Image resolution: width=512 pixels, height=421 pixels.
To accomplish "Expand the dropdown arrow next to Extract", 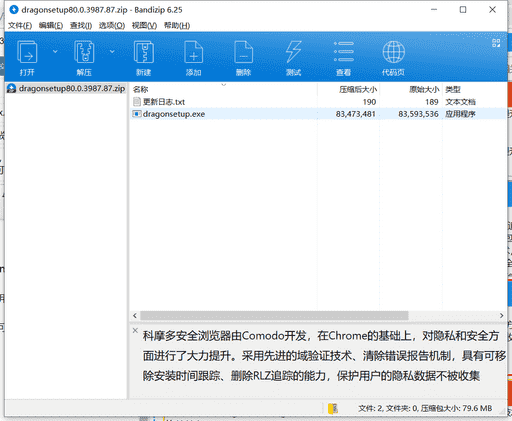I will point(112,51).
